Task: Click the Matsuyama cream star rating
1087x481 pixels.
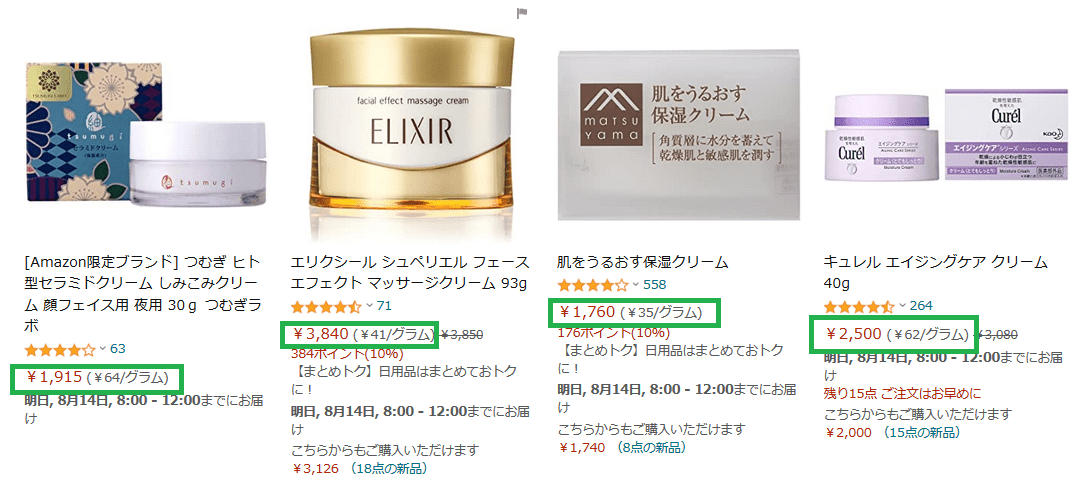Action: [593, 284]
